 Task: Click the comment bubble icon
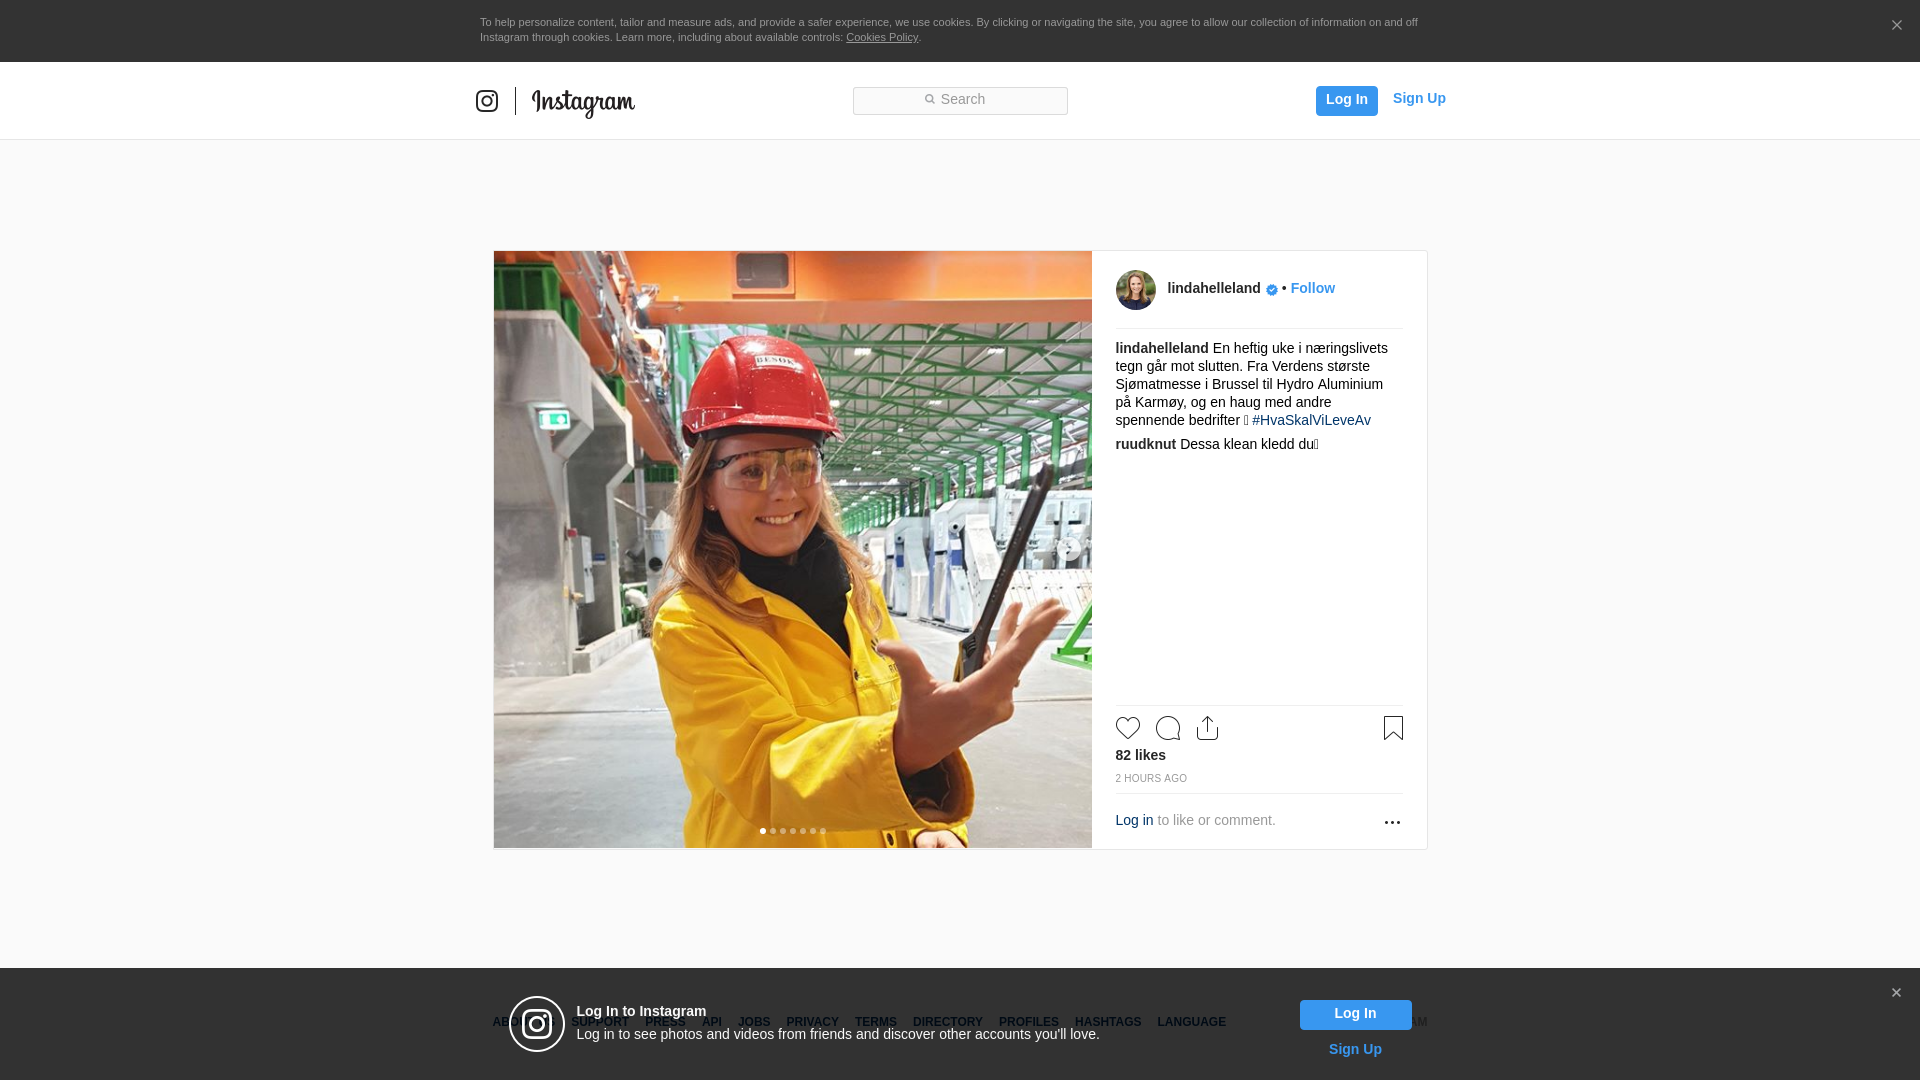coord(1167,728)
